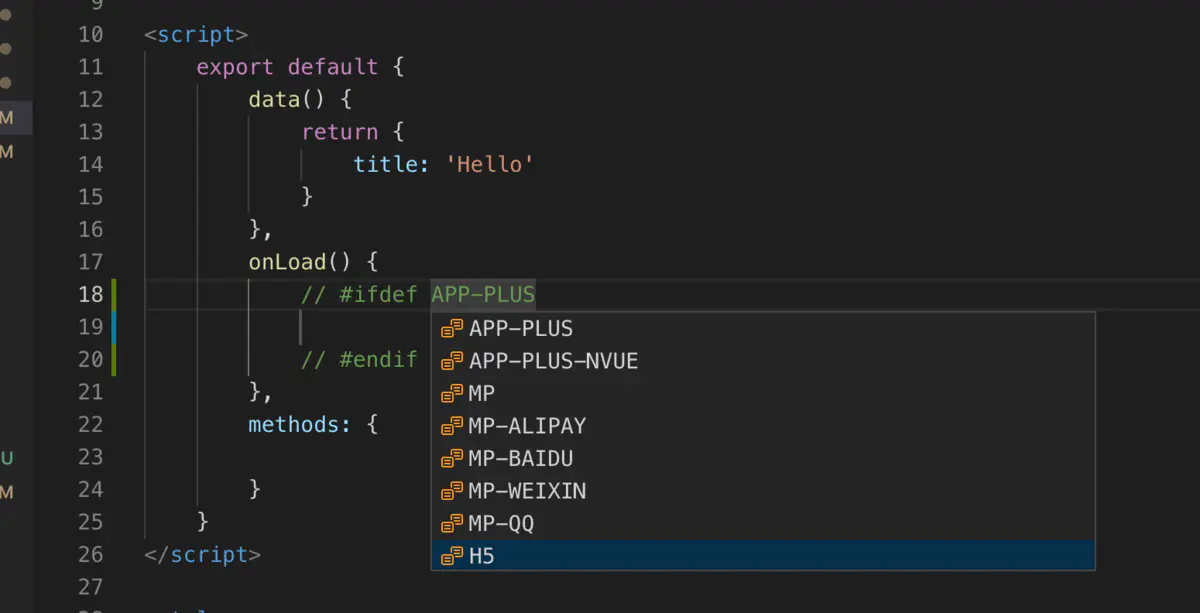Screen dimensions: 1200x613
Task: Pick the MP completion entry
Action: [x=763, y=393]
